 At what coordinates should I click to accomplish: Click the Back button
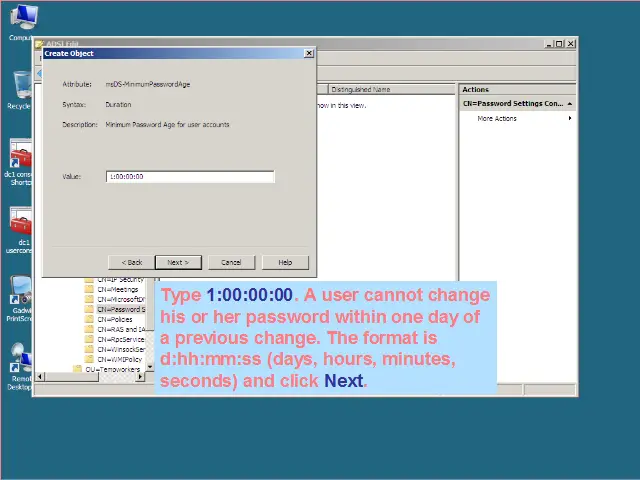(132, 262)
